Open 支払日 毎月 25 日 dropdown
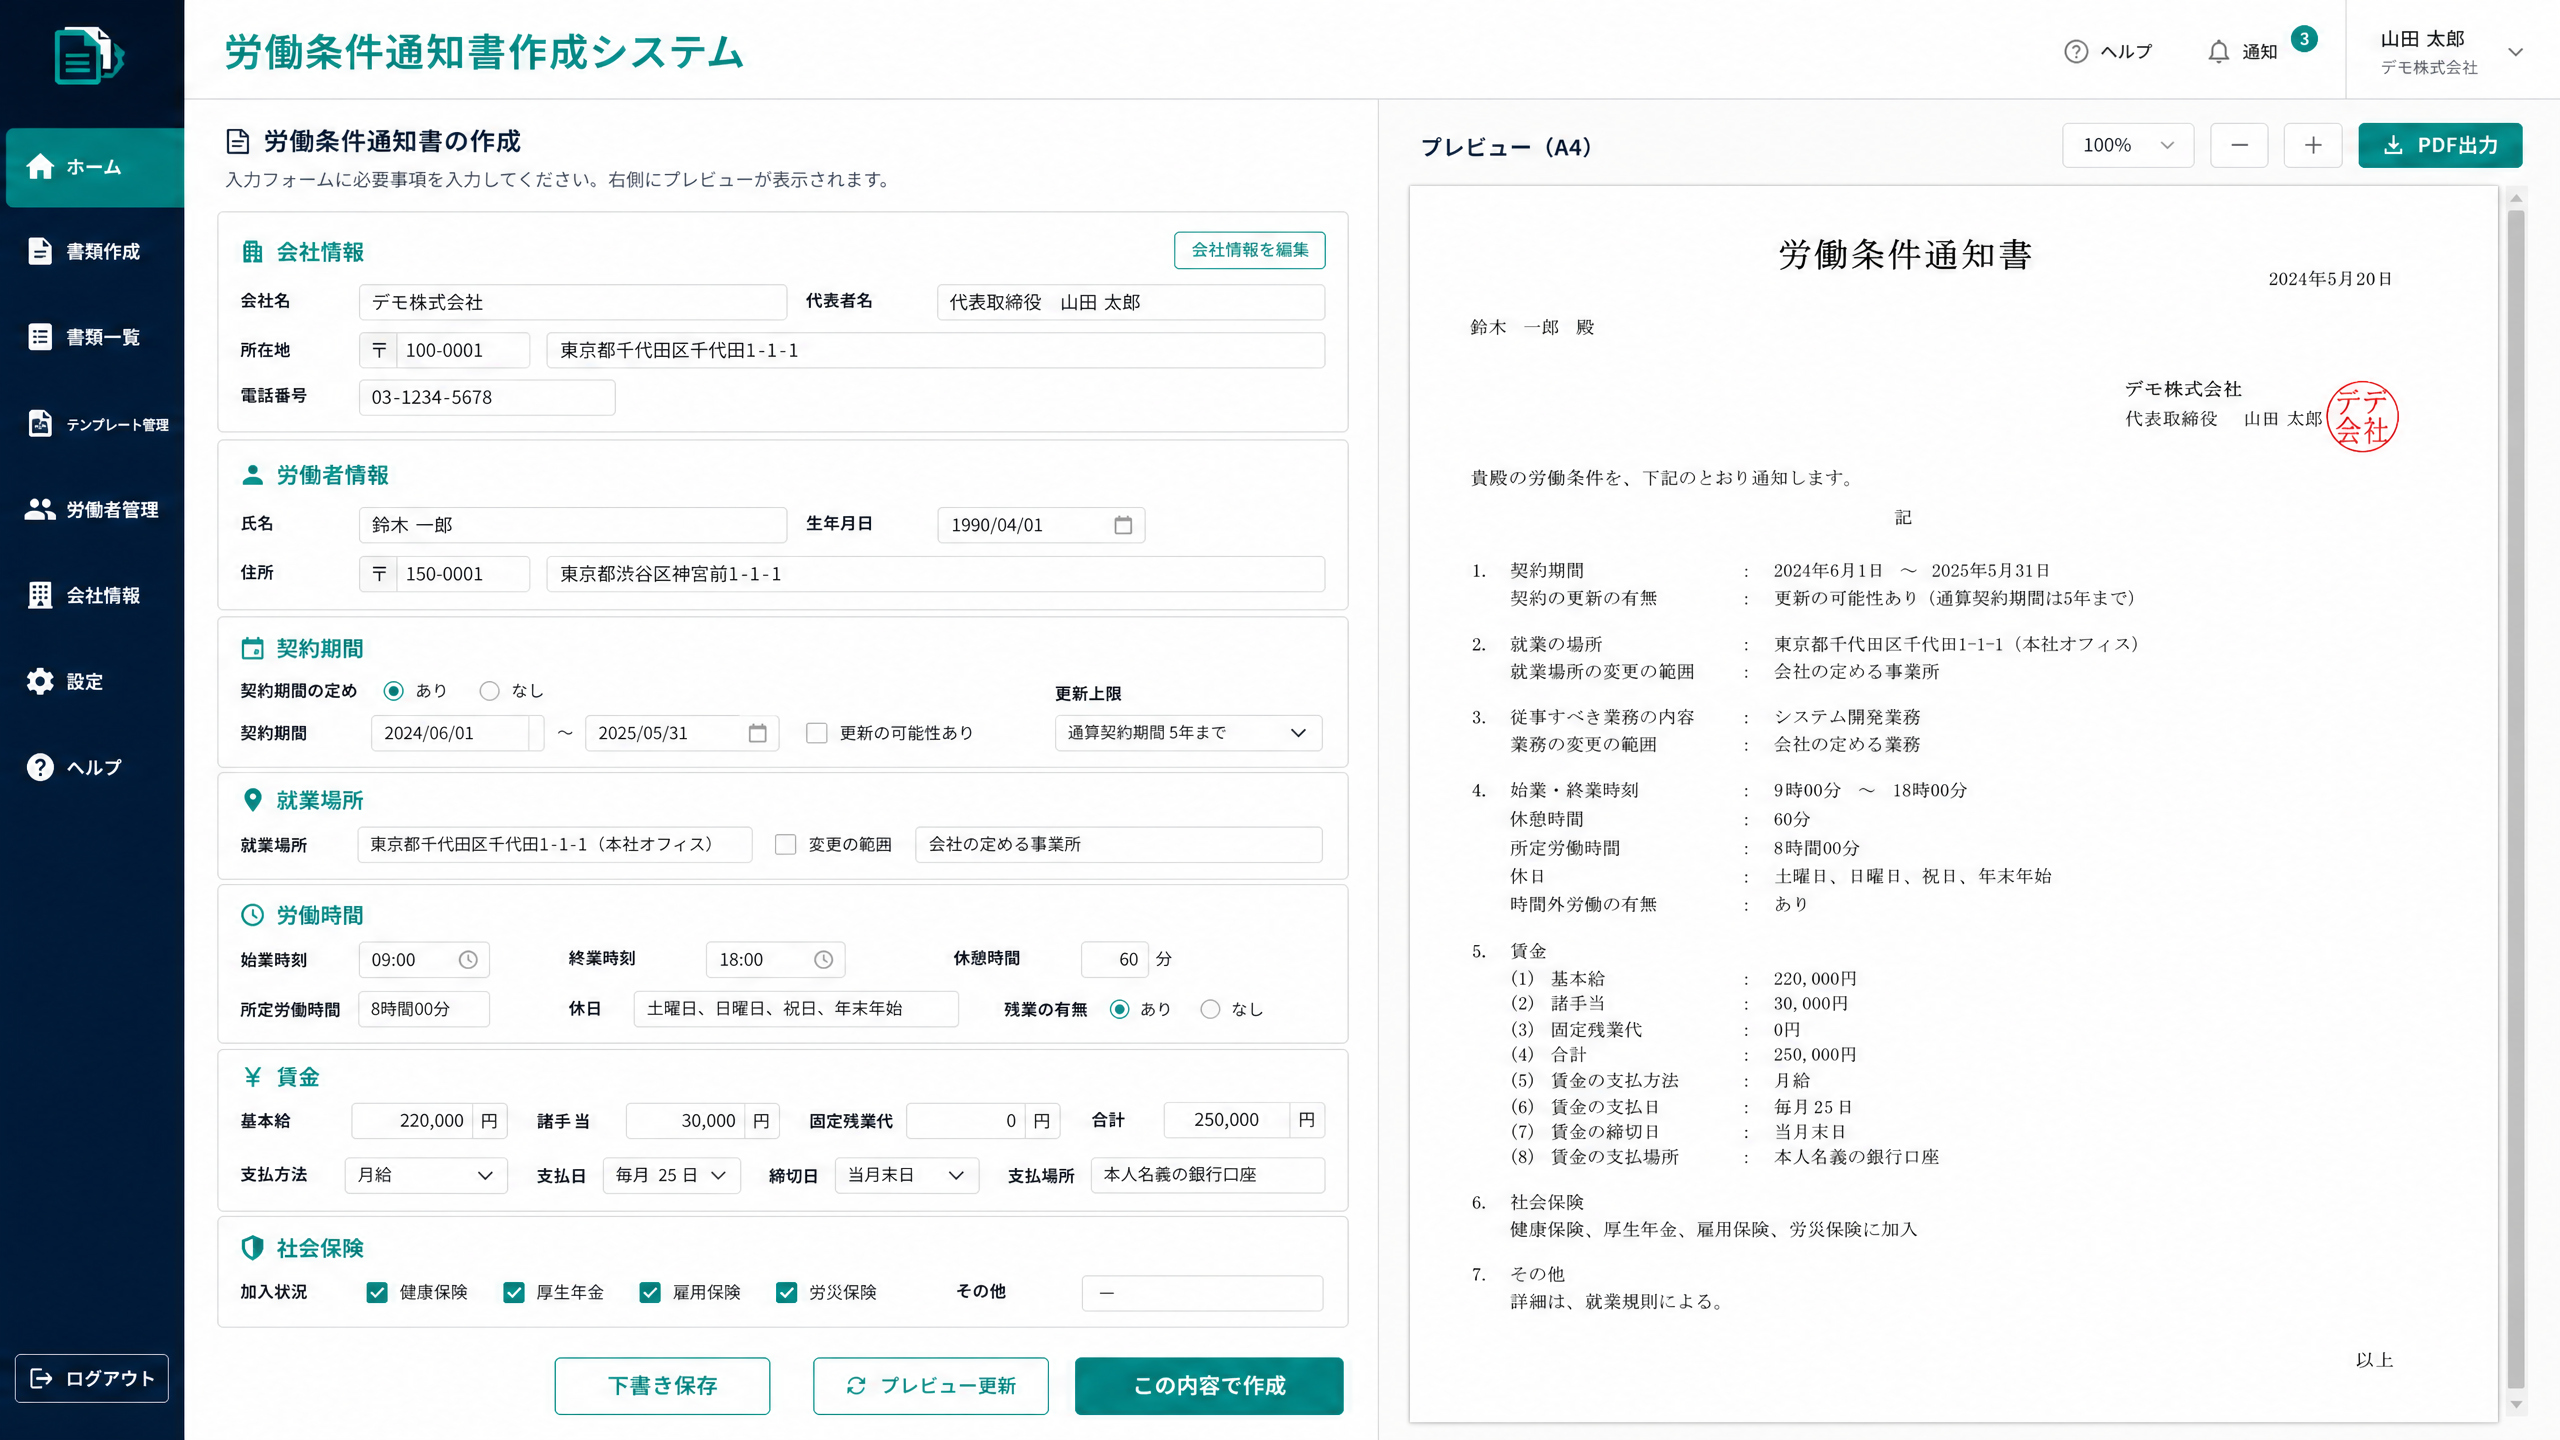Viewport: 2560px width, 1440px height. pos(672,1175)
